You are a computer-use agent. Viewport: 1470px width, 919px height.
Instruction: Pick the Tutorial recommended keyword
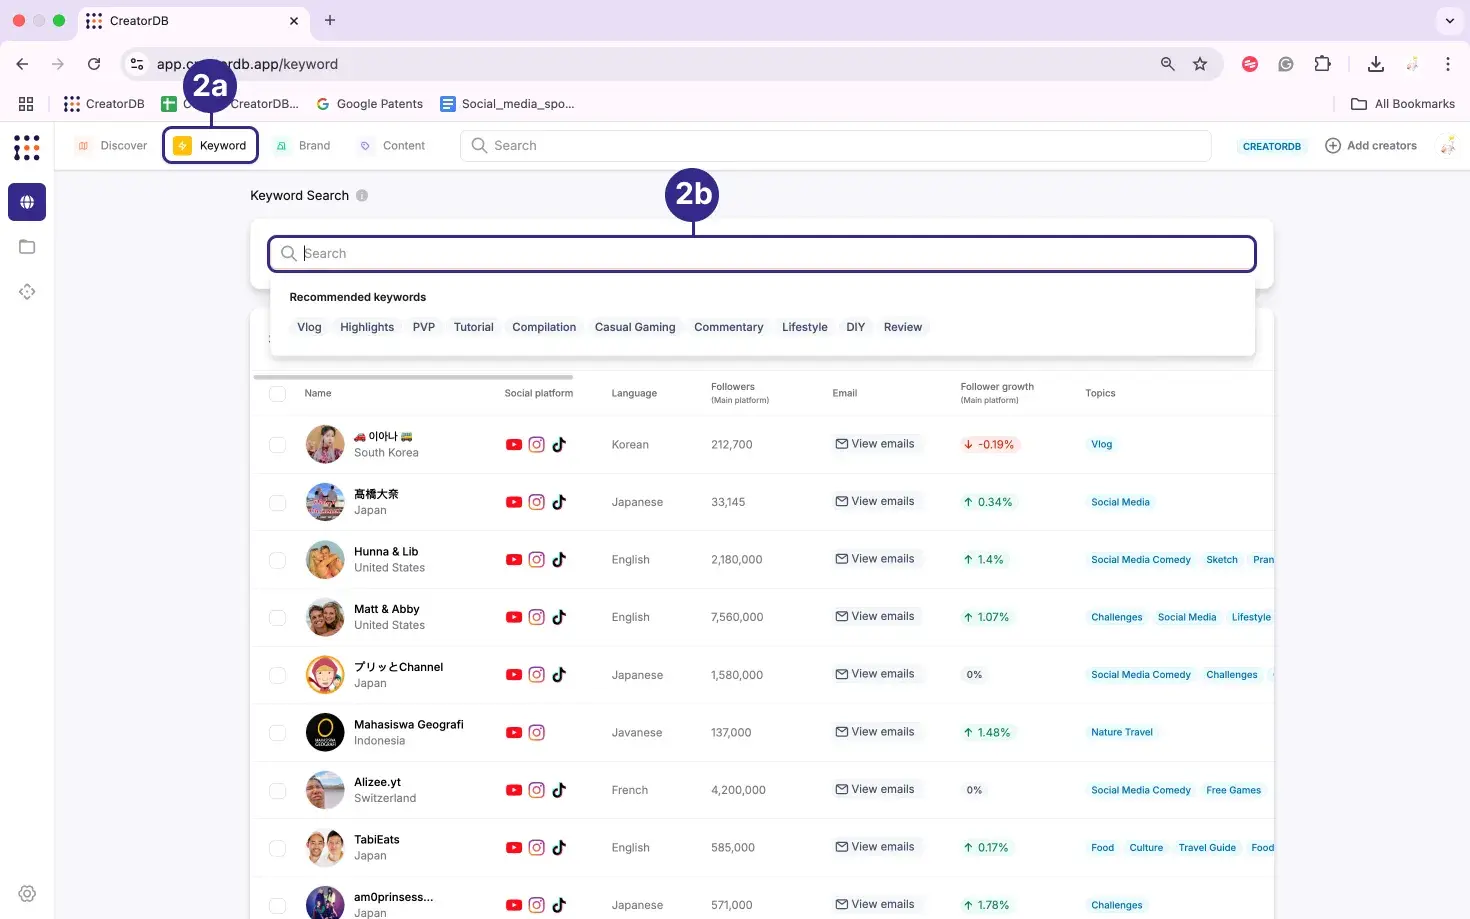(x=474, y=327)
